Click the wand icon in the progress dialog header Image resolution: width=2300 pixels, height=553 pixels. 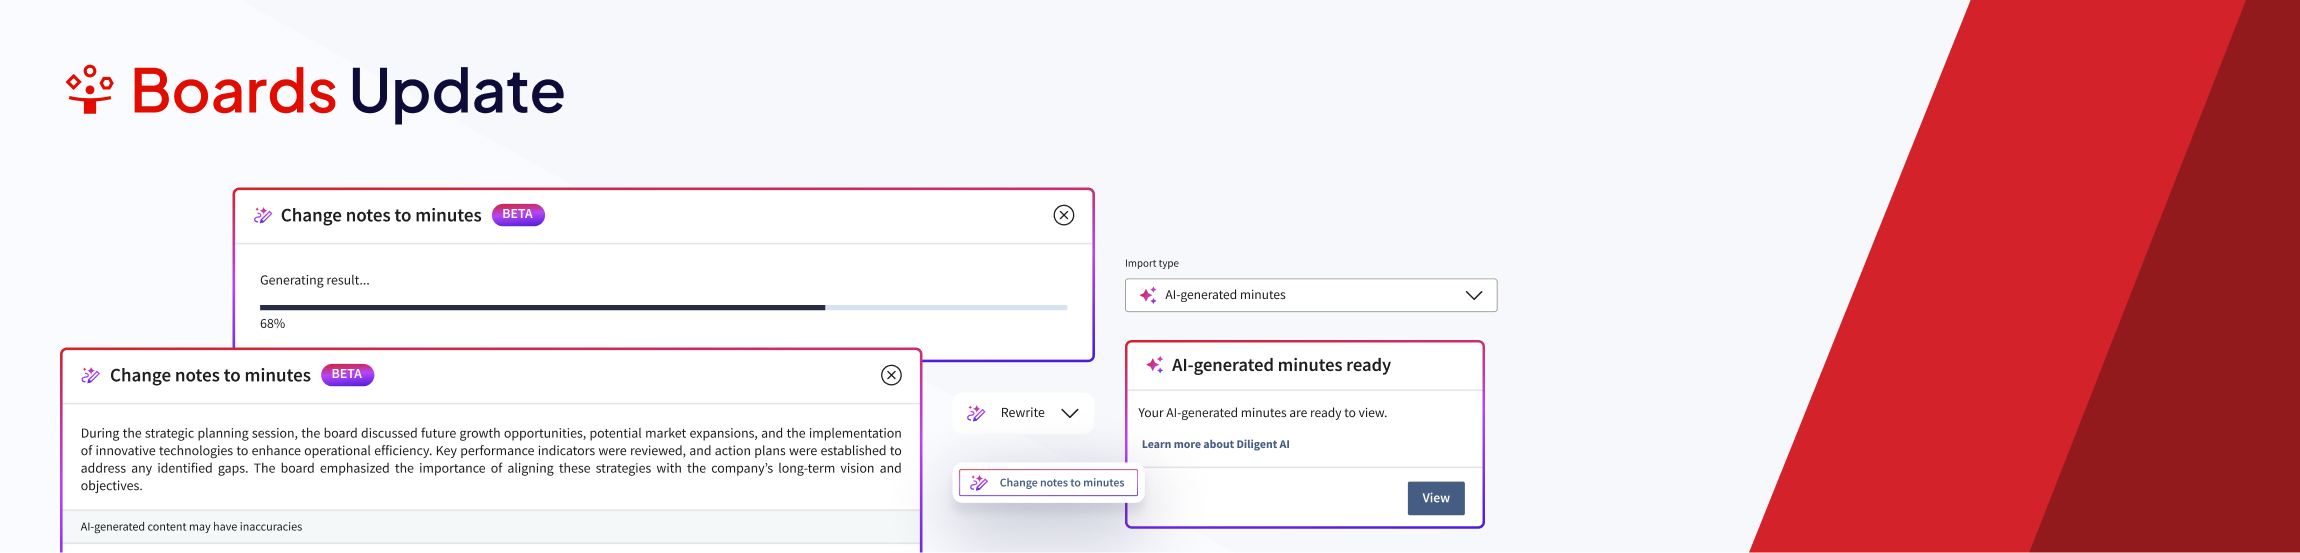click(x=263, y=215)
